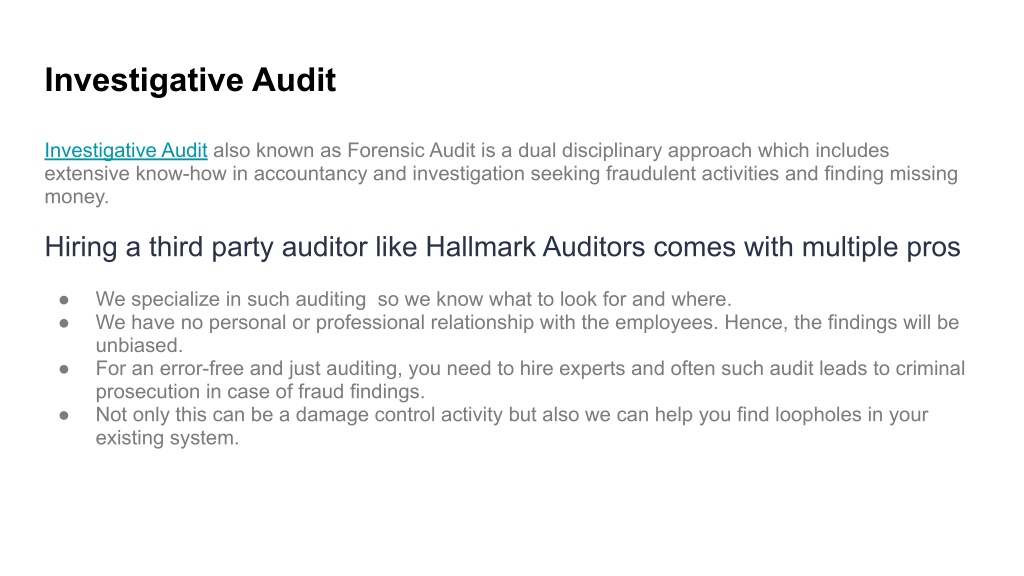Click the word 'unbiased.' in second bullet

tap(139, 345)
